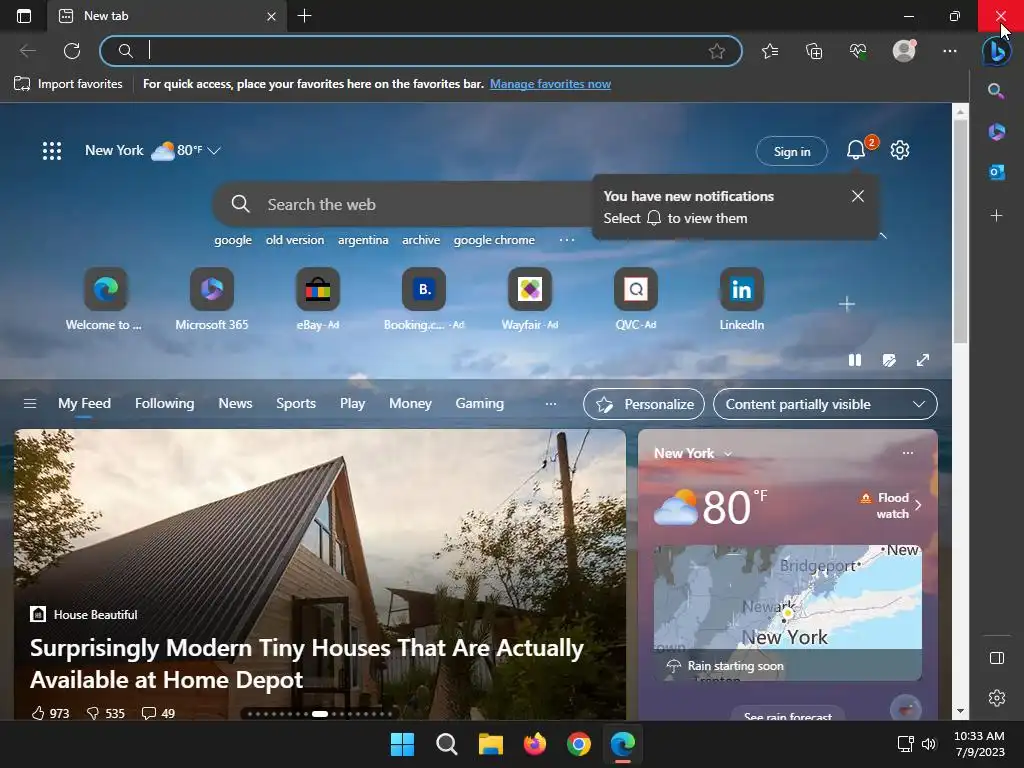1024x768 pixels.
Task: Open Flood watch alert arrow
Action: [x=918, y=505]
